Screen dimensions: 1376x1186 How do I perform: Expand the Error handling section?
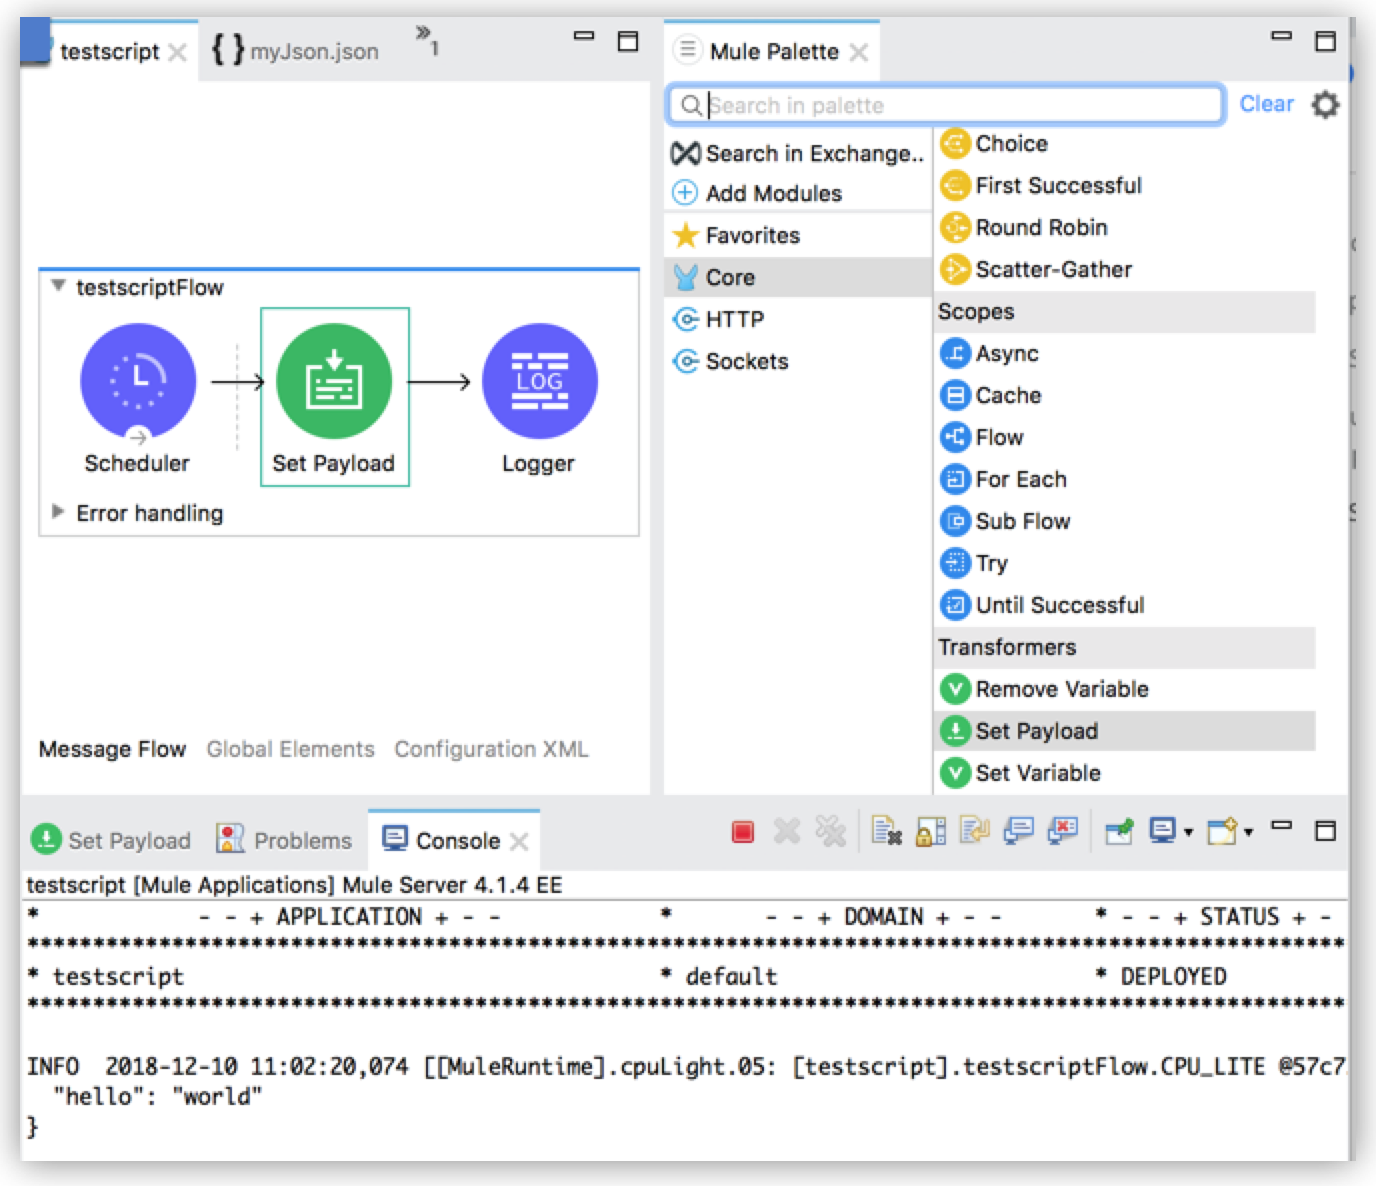58,512
